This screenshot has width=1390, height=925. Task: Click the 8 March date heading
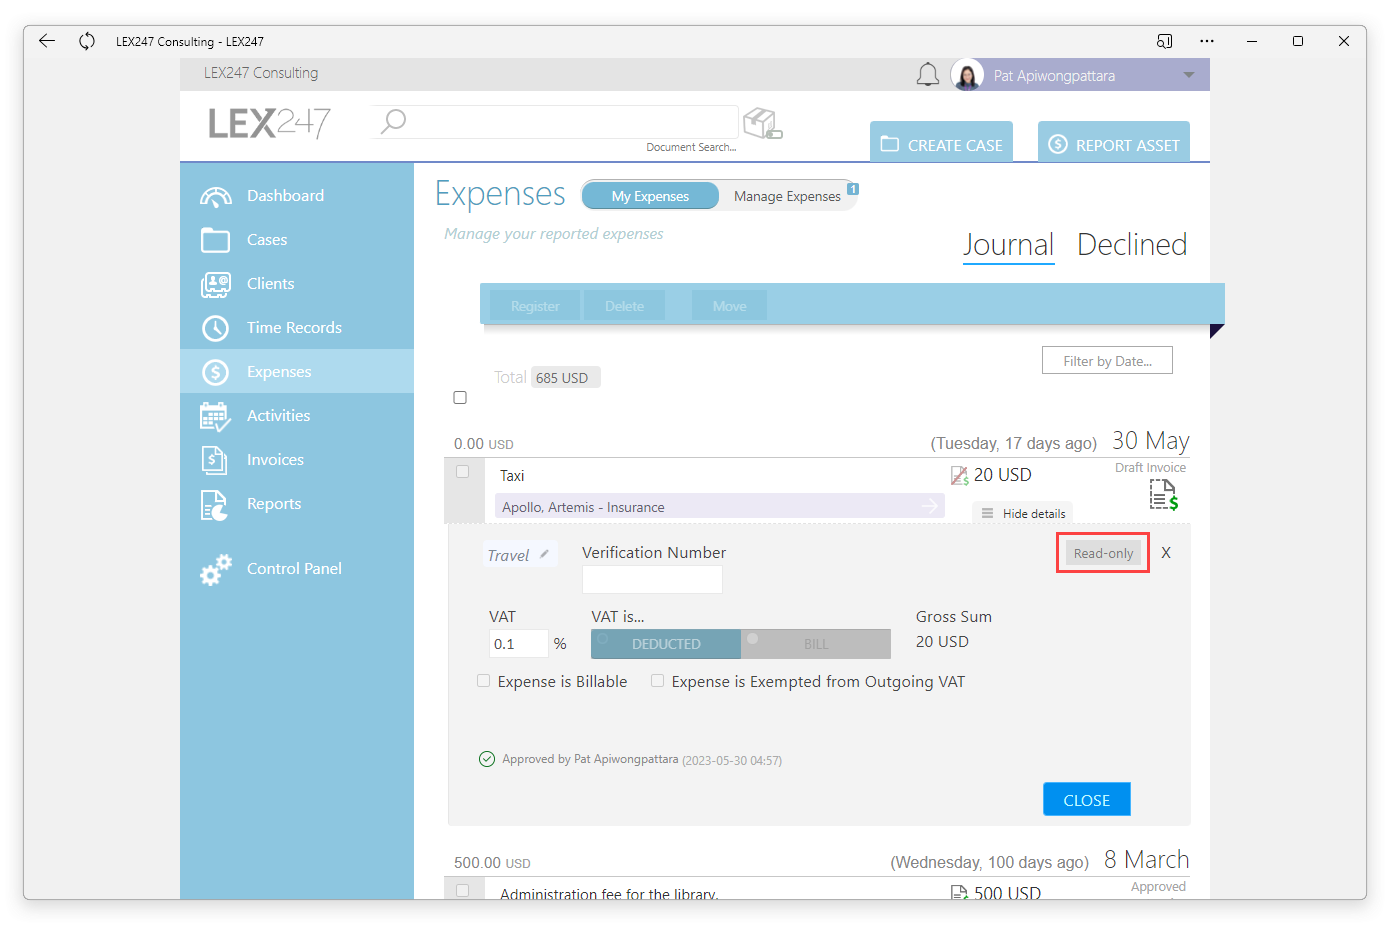click(1147, 860)
